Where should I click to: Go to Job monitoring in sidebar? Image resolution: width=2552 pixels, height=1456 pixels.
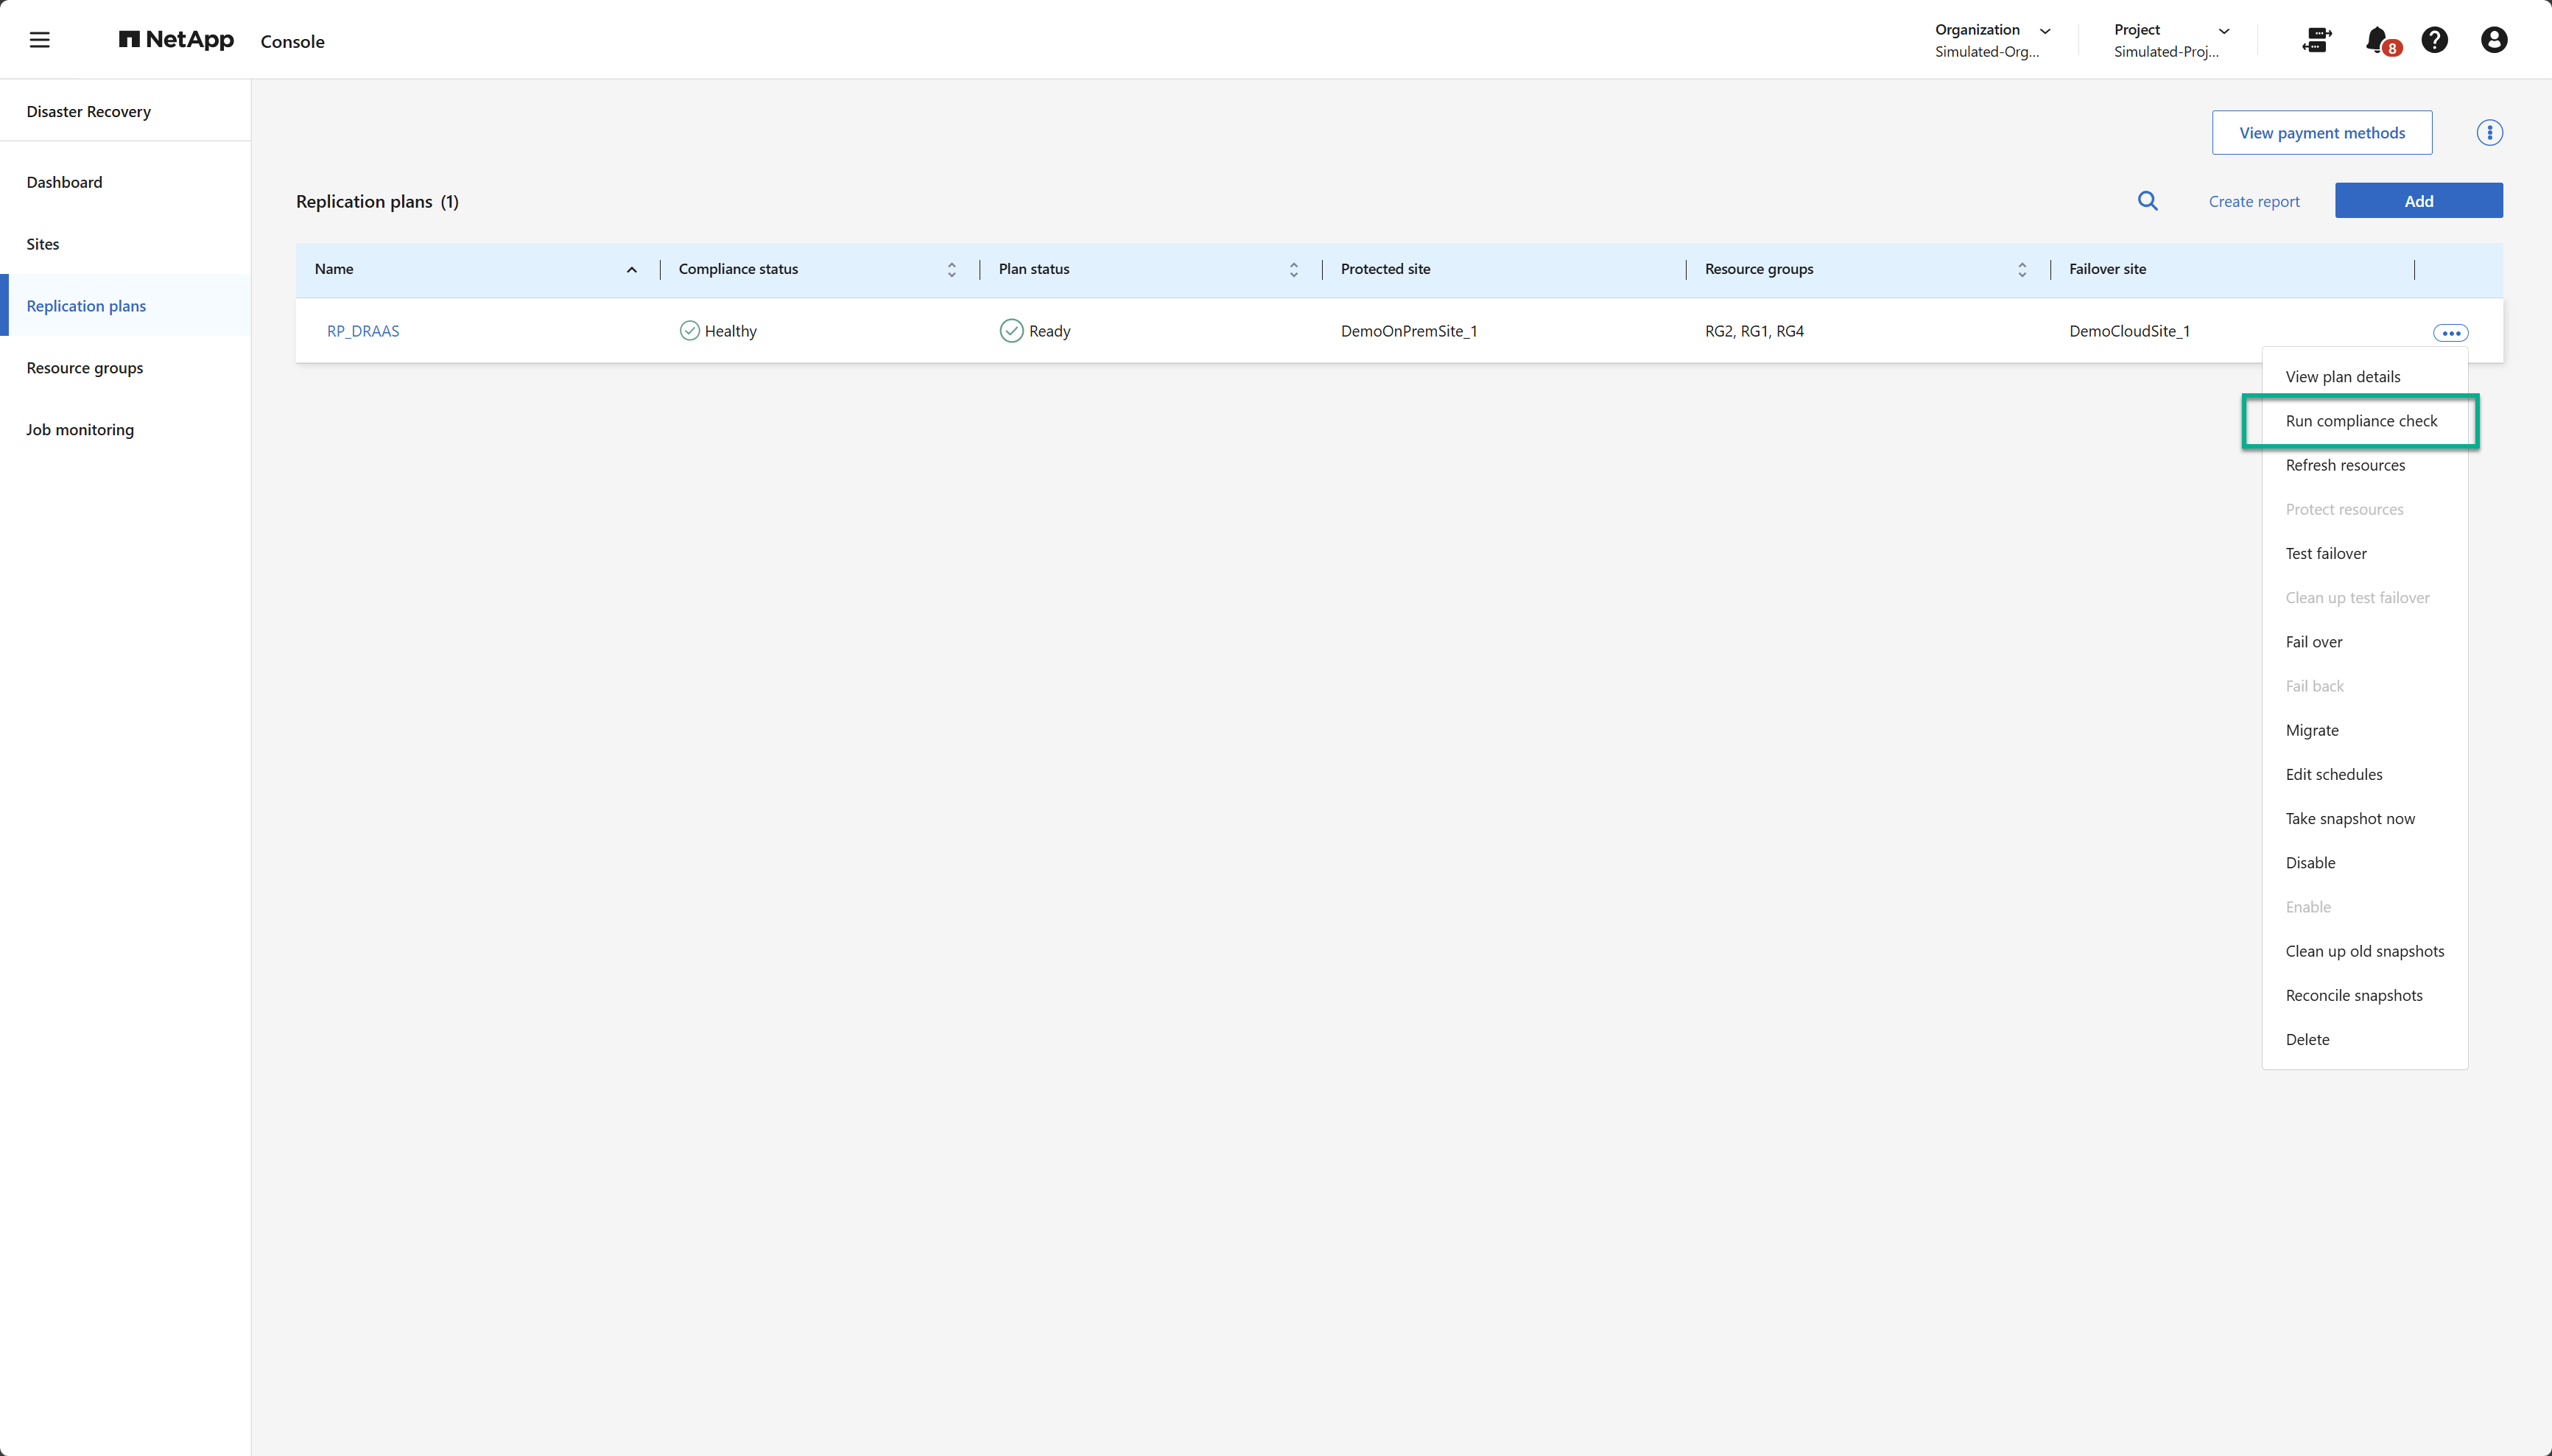pyautogui.click(x=80, y=429)
